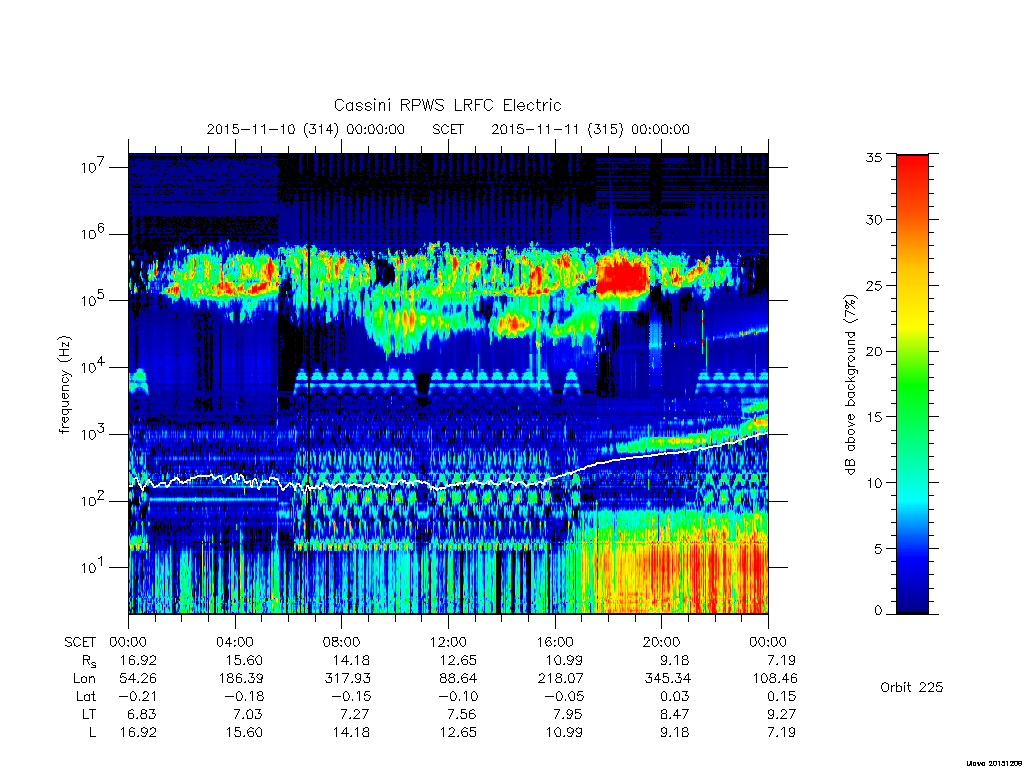This screenshot has width=1024, height=768.
Task: Click start time '2015-11-10 (314) 00:00:00'
Action: [306, 129]
